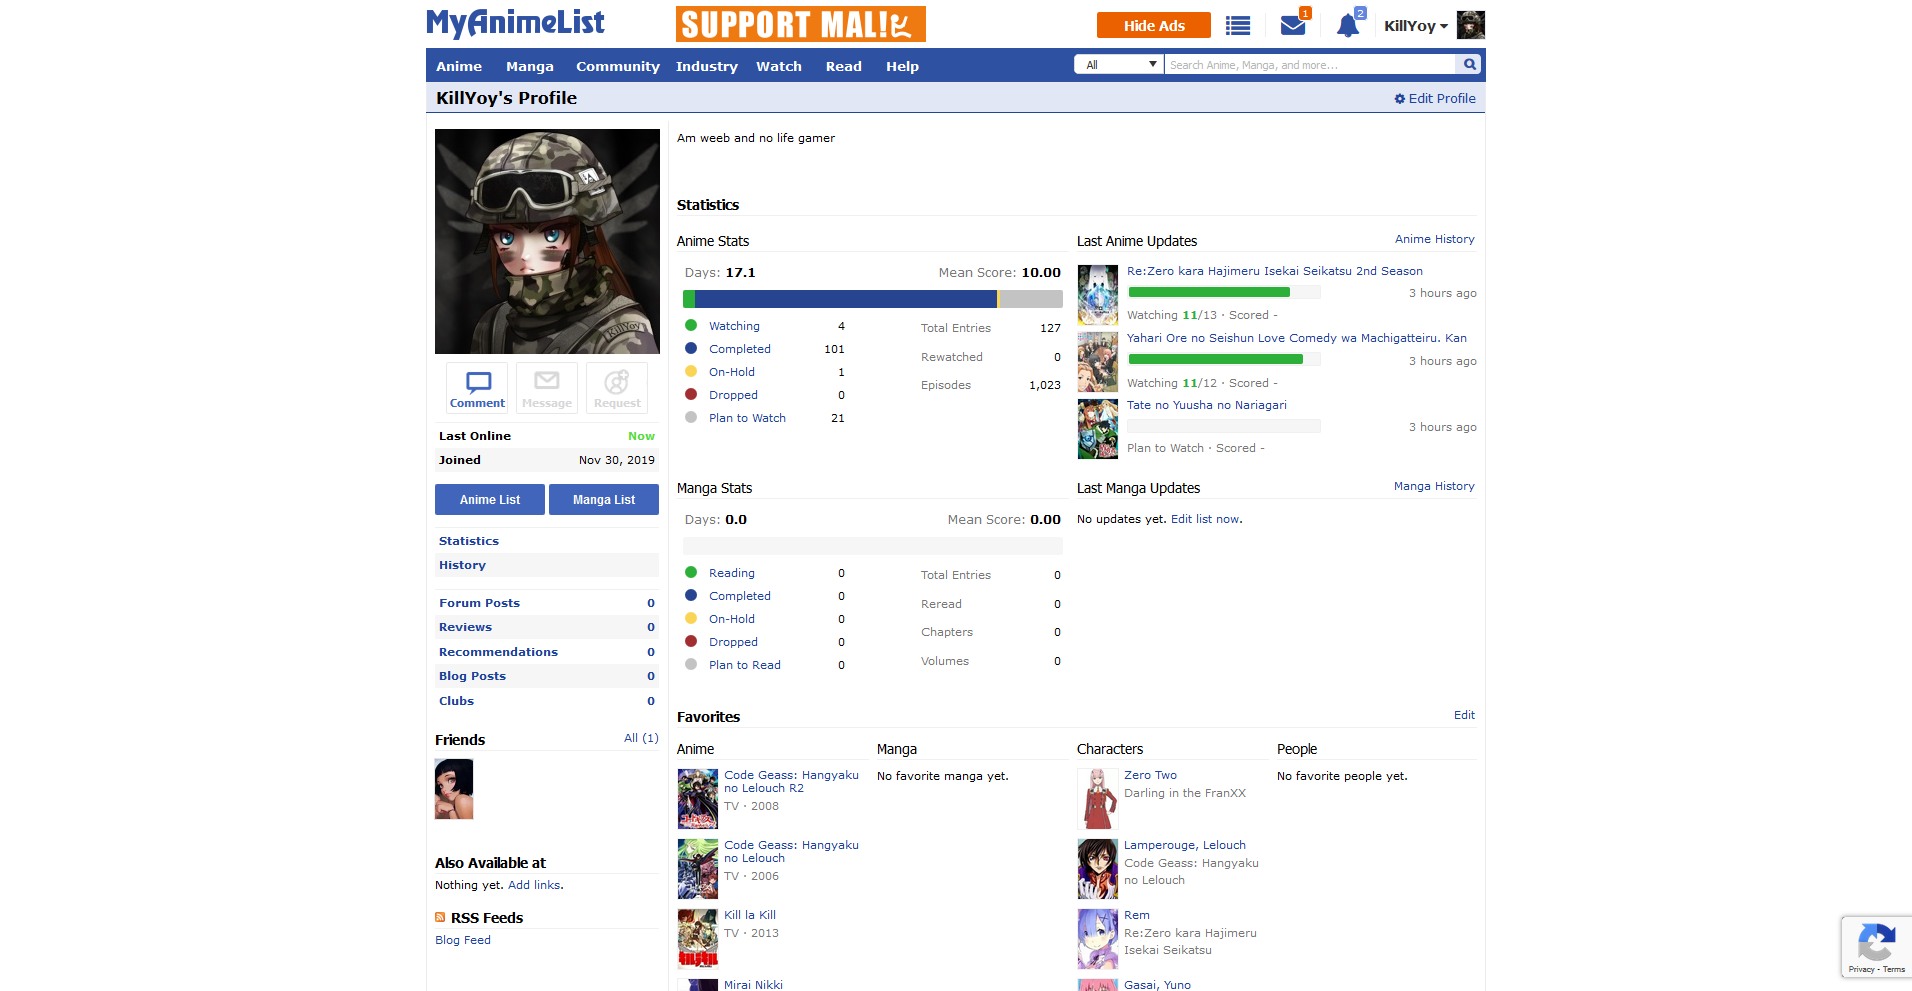
Task: Open the Anime History link
Action: (1435, 239)
